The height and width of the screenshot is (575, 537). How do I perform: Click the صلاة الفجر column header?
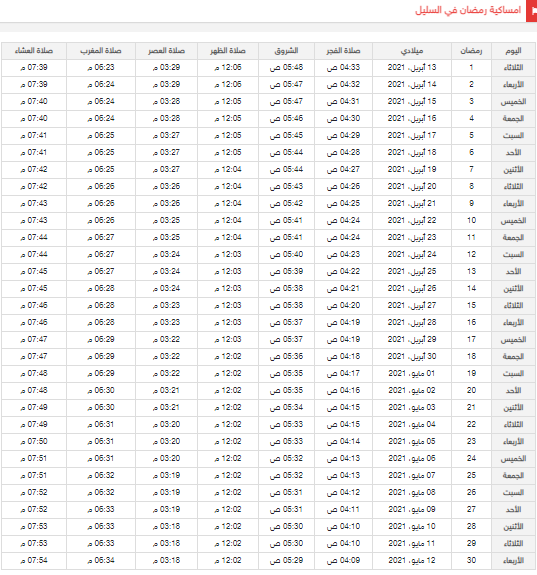(343, 51)
